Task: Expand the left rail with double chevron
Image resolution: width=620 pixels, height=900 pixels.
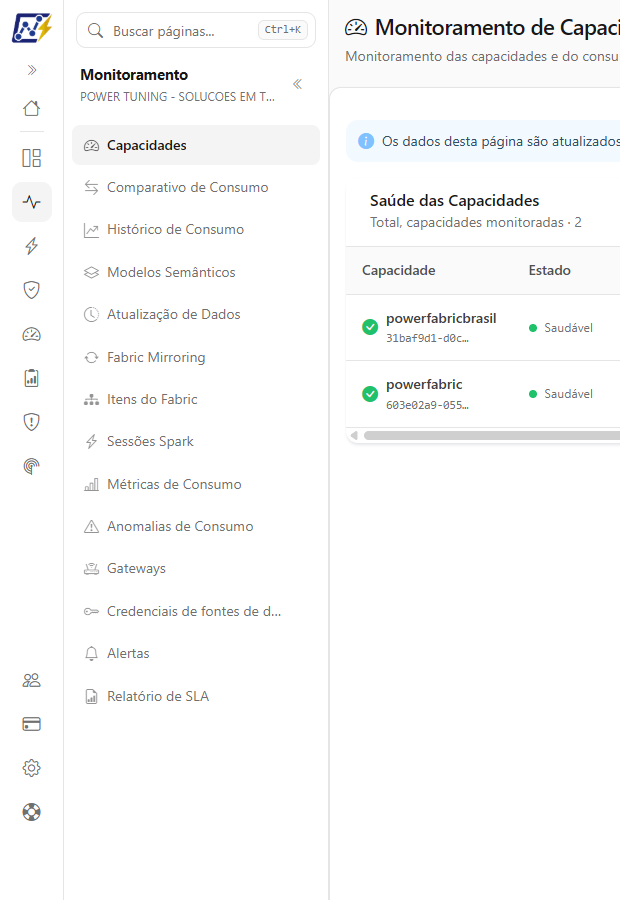Action: pyautogui.click(x=32, y=70)
